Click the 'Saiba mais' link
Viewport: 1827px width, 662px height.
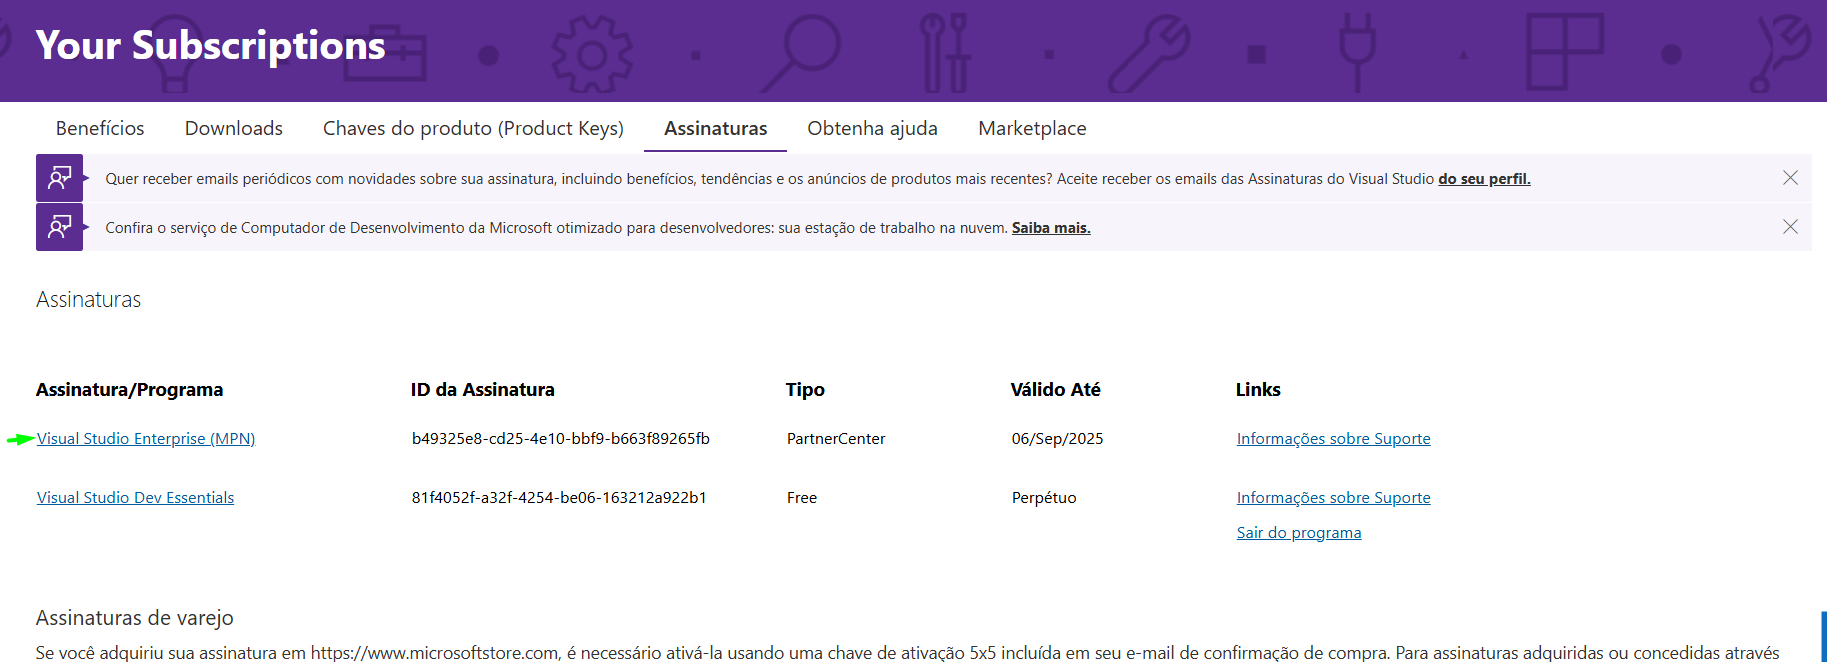click(x=1051, y=227)
